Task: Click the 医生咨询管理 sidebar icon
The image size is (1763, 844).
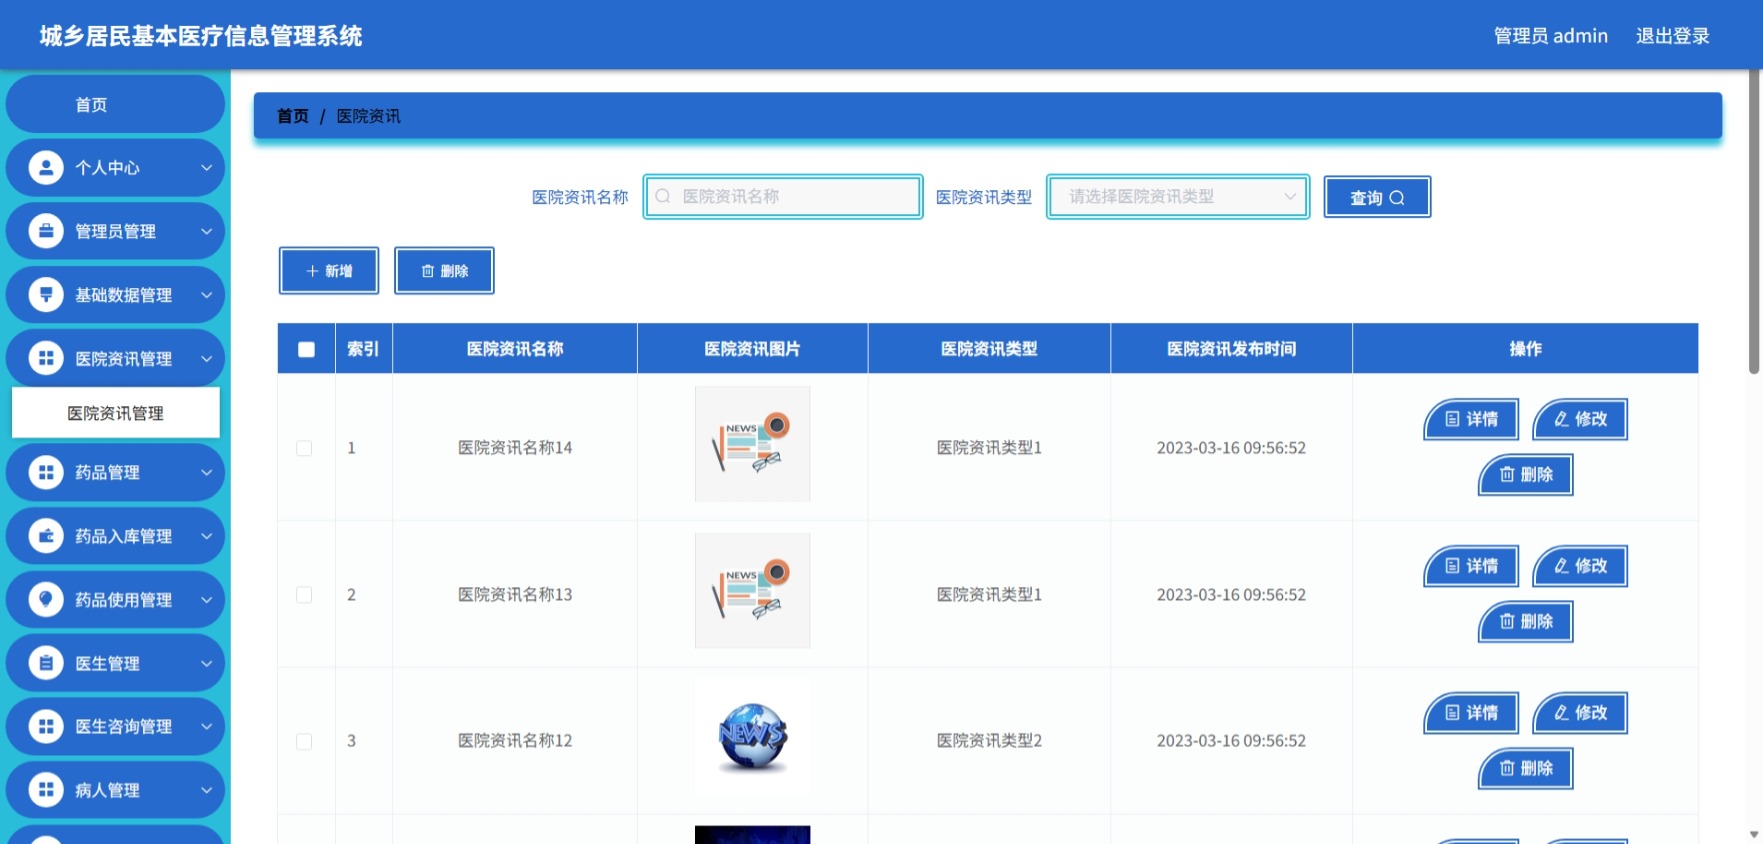Action: click(x=46, y=726)
